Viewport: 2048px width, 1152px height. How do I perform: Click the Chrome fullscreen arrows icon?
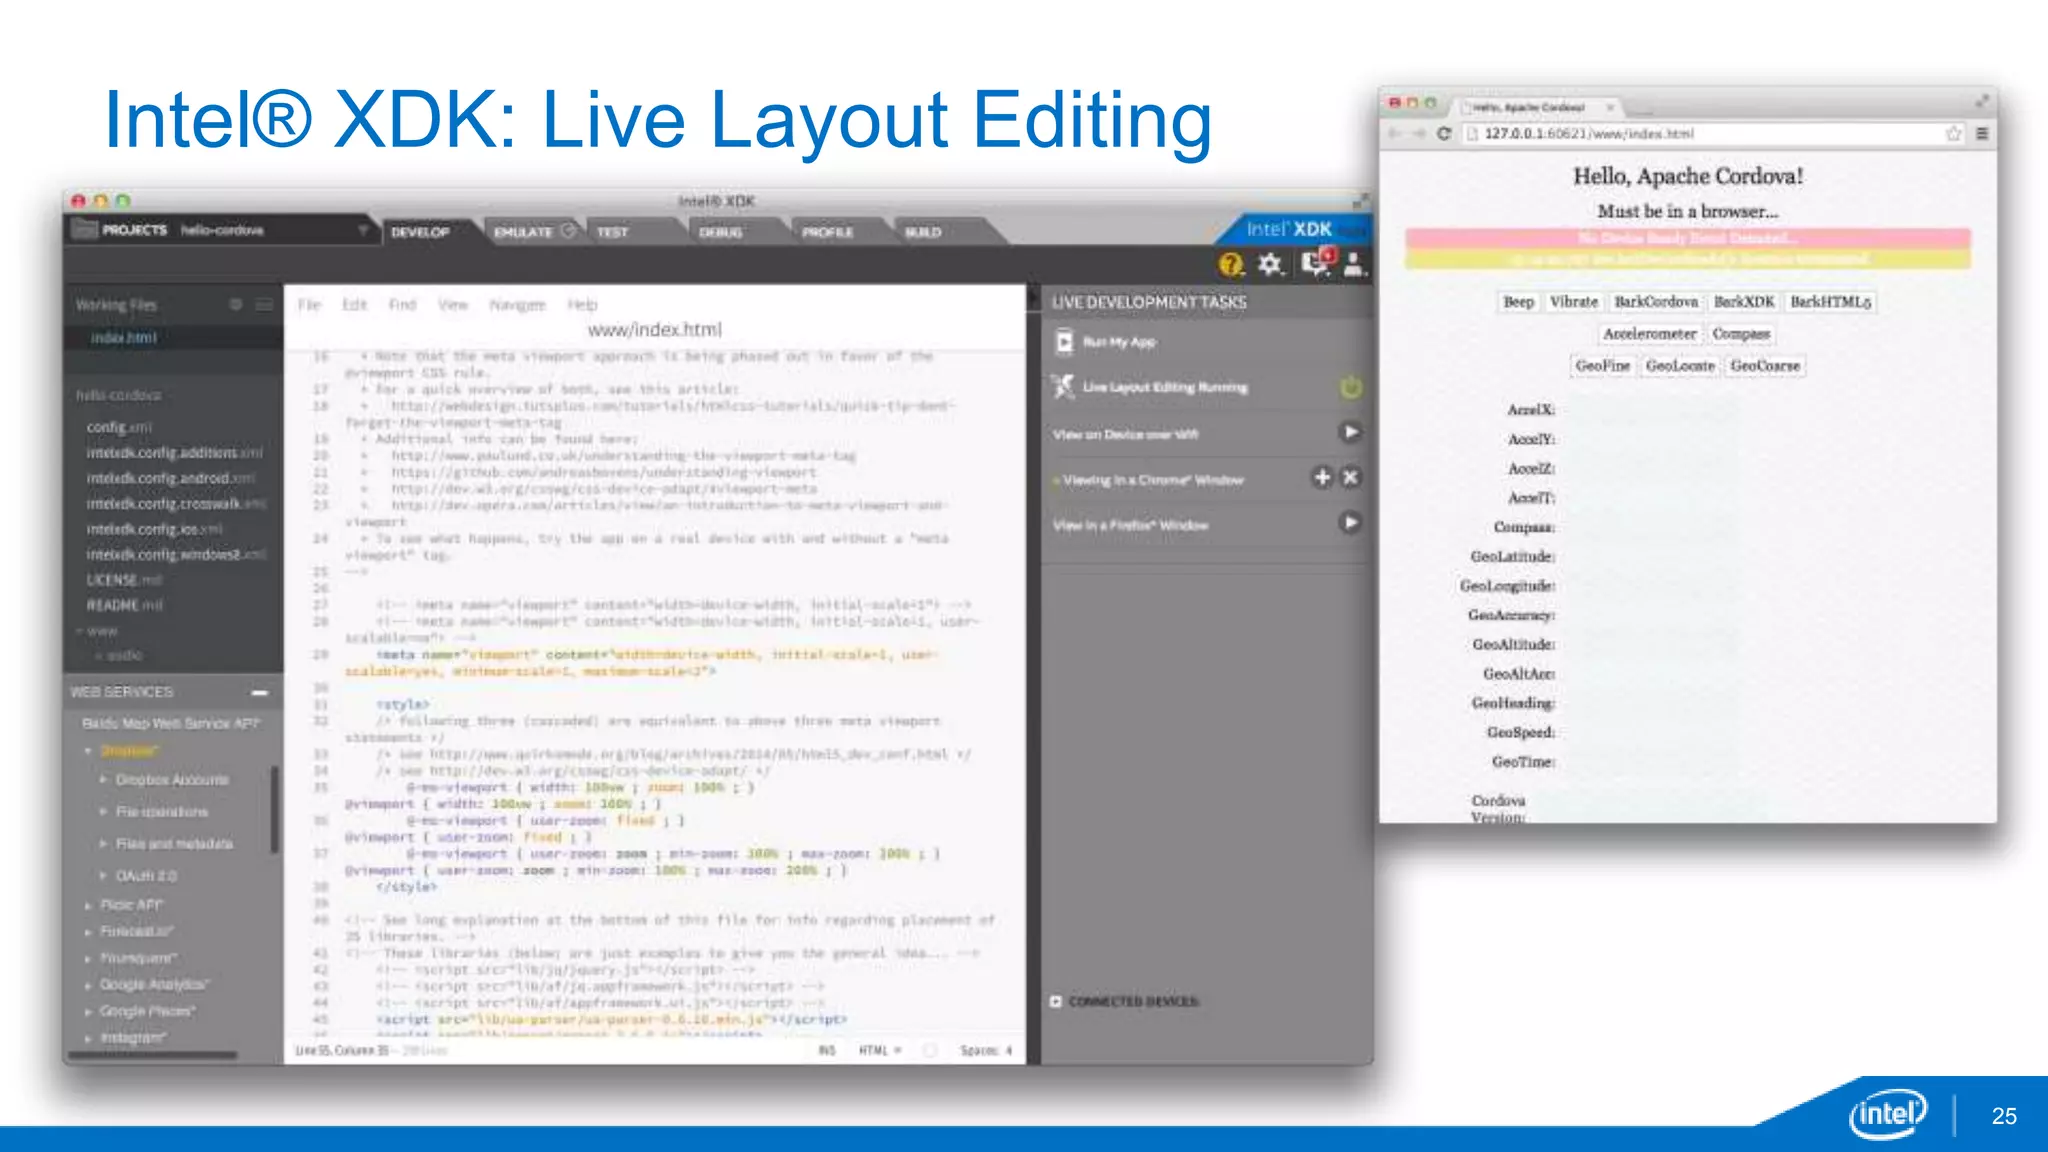click(1982, 101)
